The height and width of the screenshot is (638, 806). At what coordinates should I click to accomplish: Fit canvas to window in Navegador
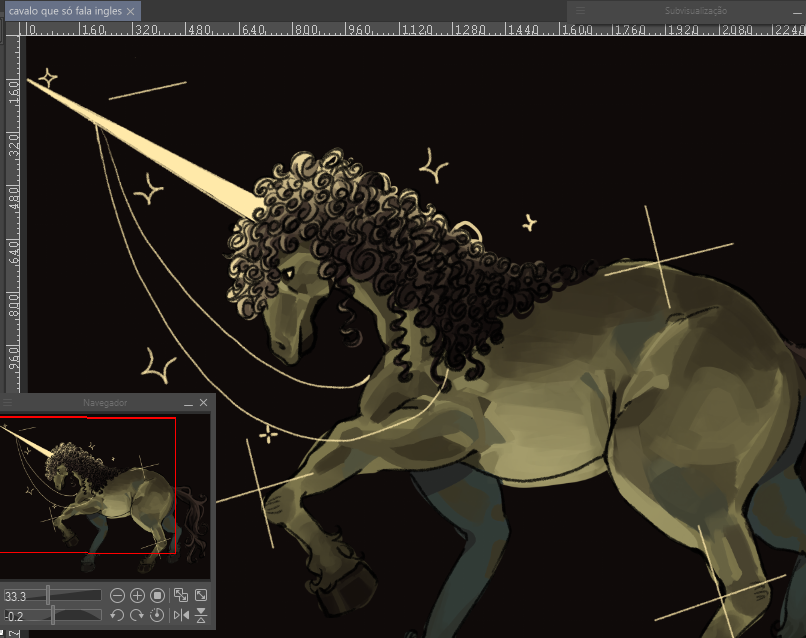point(181,595)
